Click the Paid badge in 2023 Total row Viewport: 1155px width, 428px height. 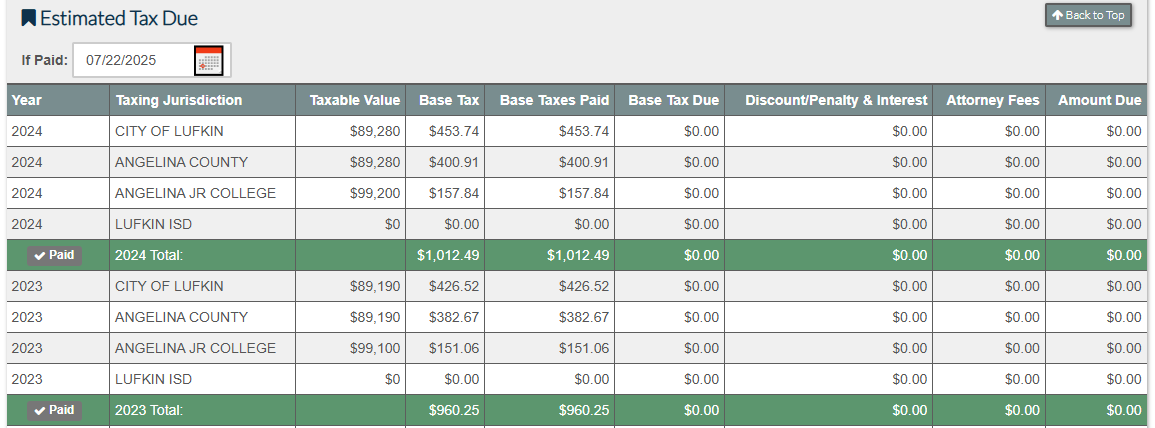pyautogui.click(x=54, y=410)
